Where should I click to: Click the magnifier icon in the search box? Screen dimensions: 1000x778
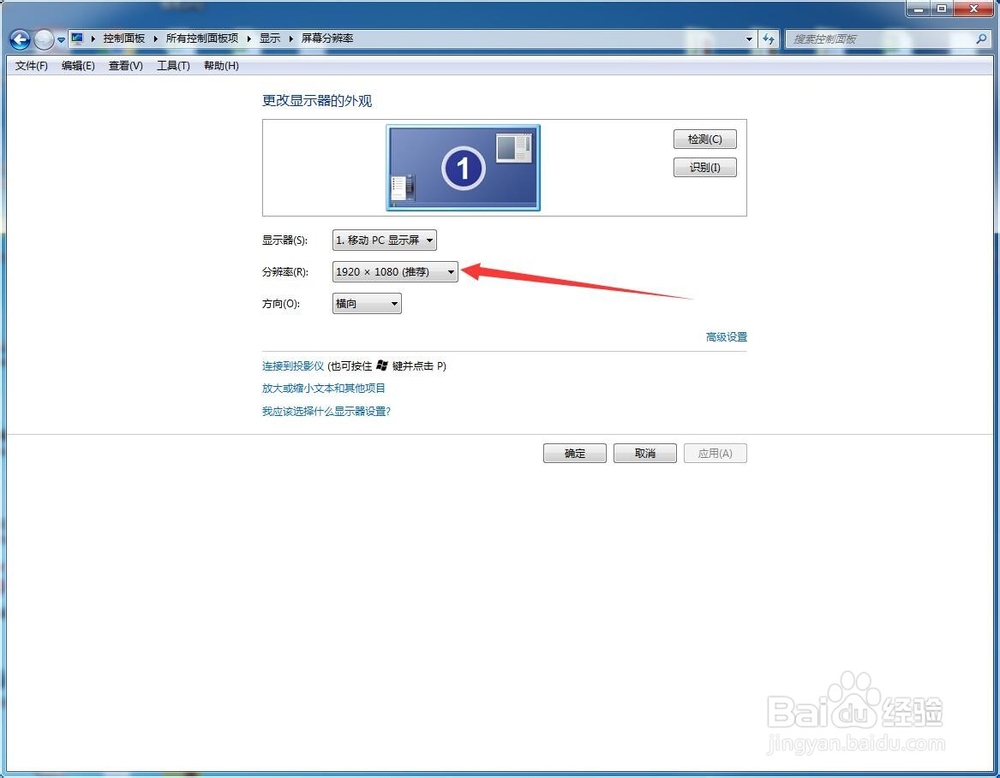983,38
